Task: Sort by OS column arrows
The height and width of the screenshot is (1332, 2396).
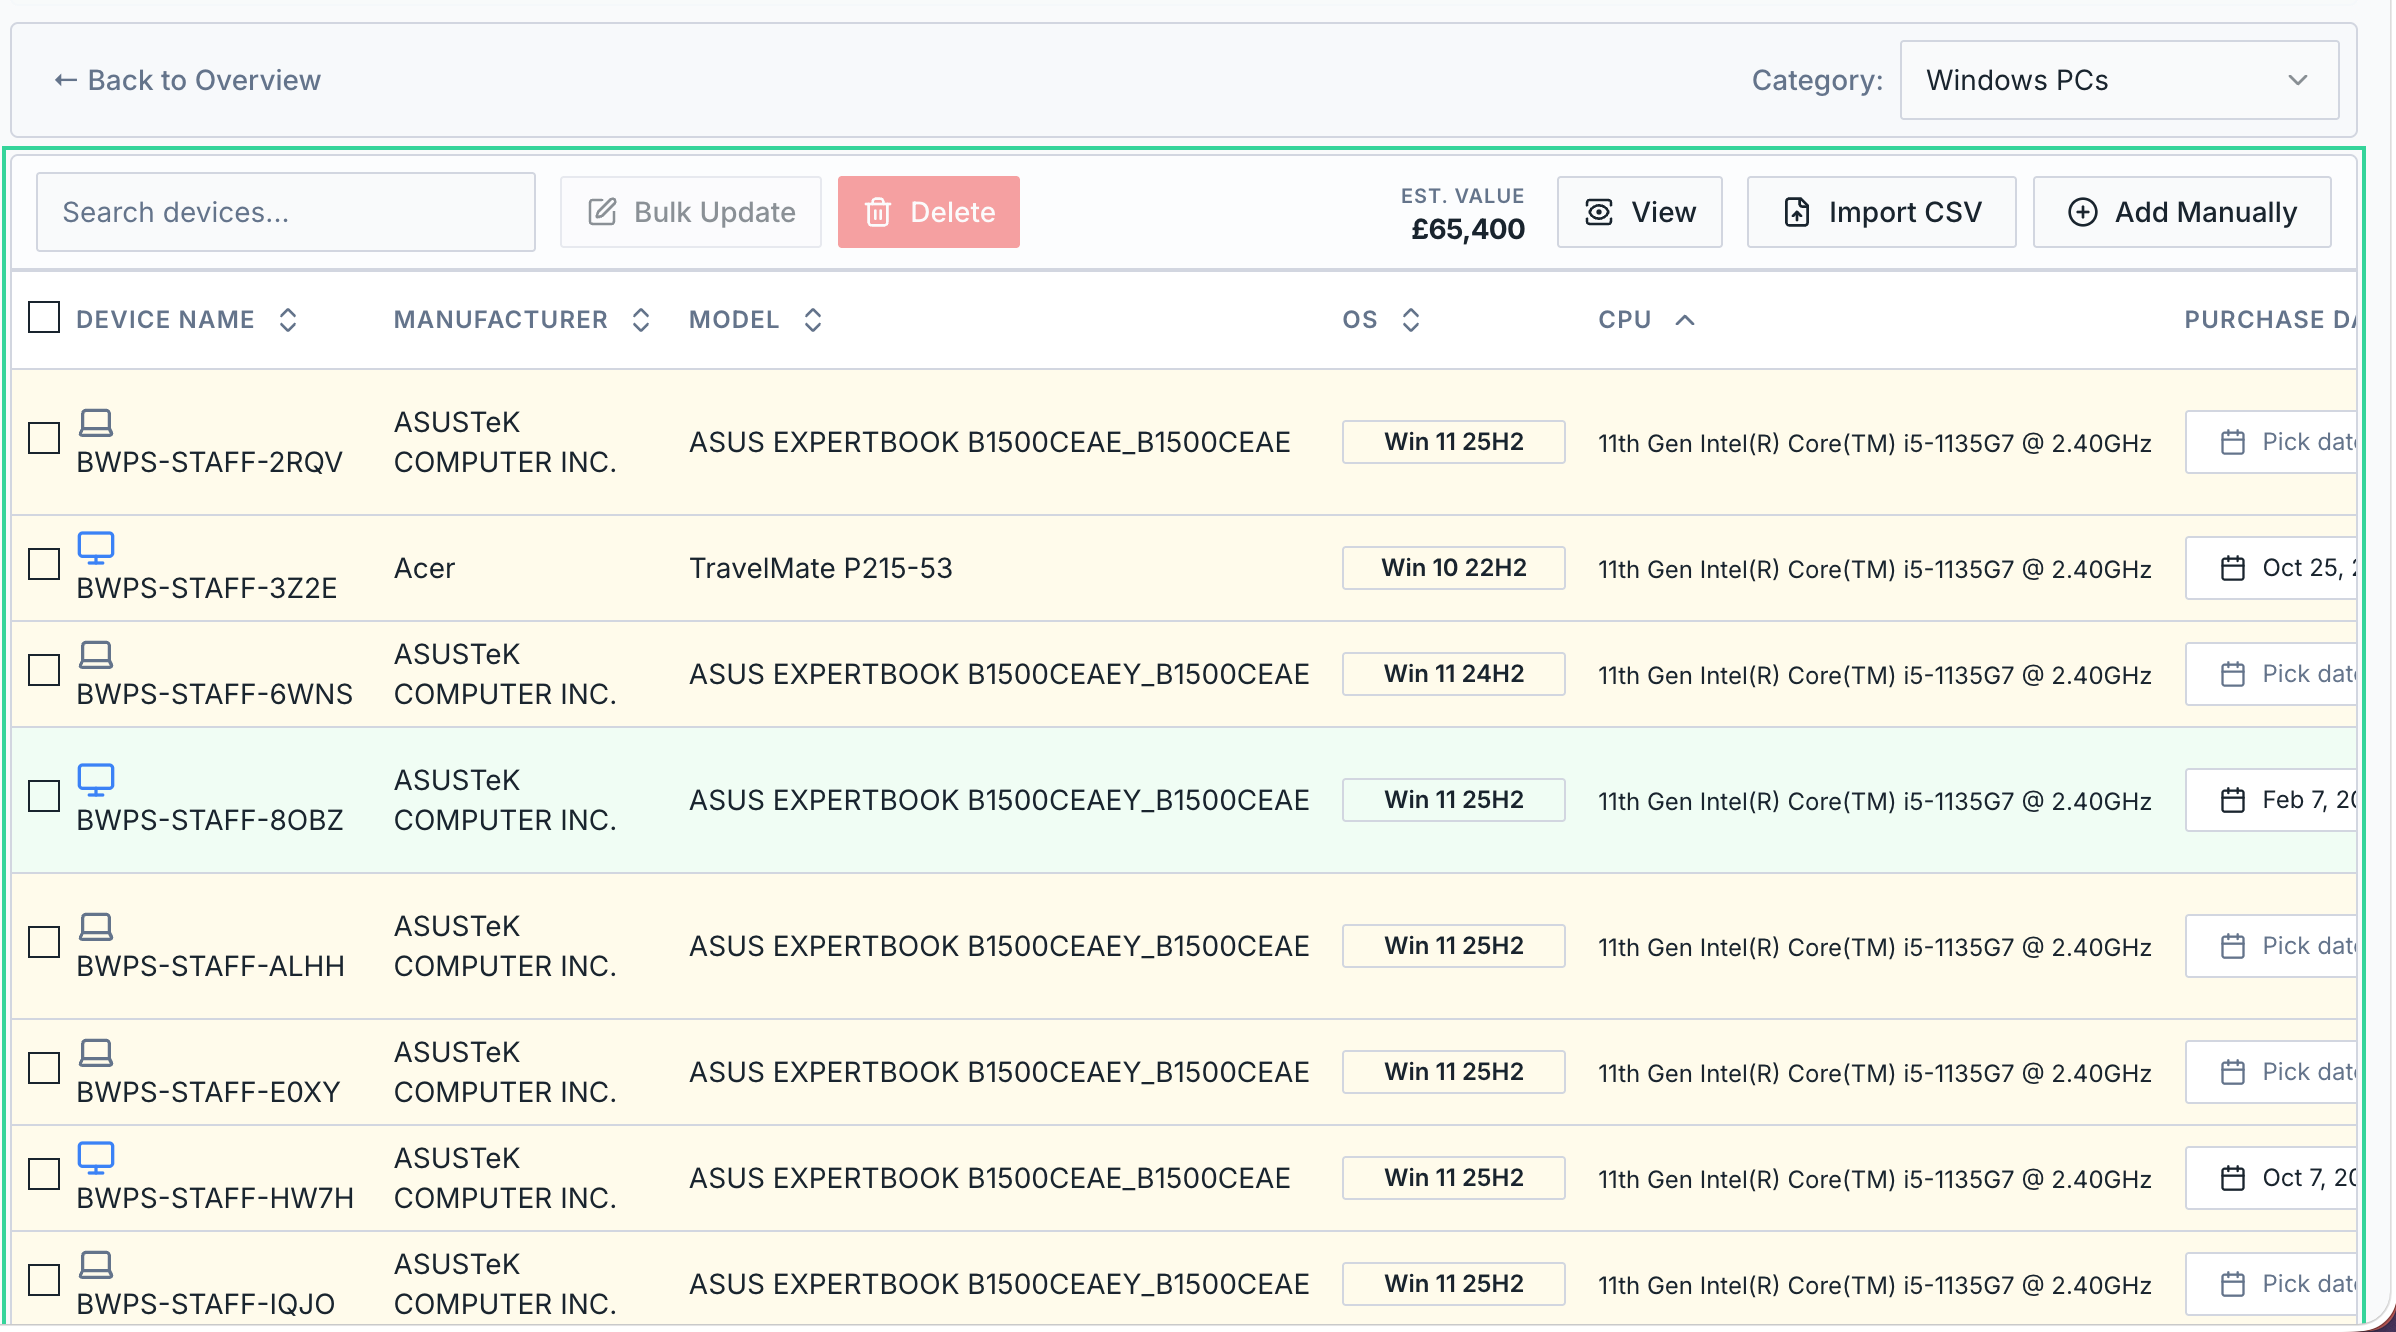Action: pyautogui.click(x=1411, y=320)
